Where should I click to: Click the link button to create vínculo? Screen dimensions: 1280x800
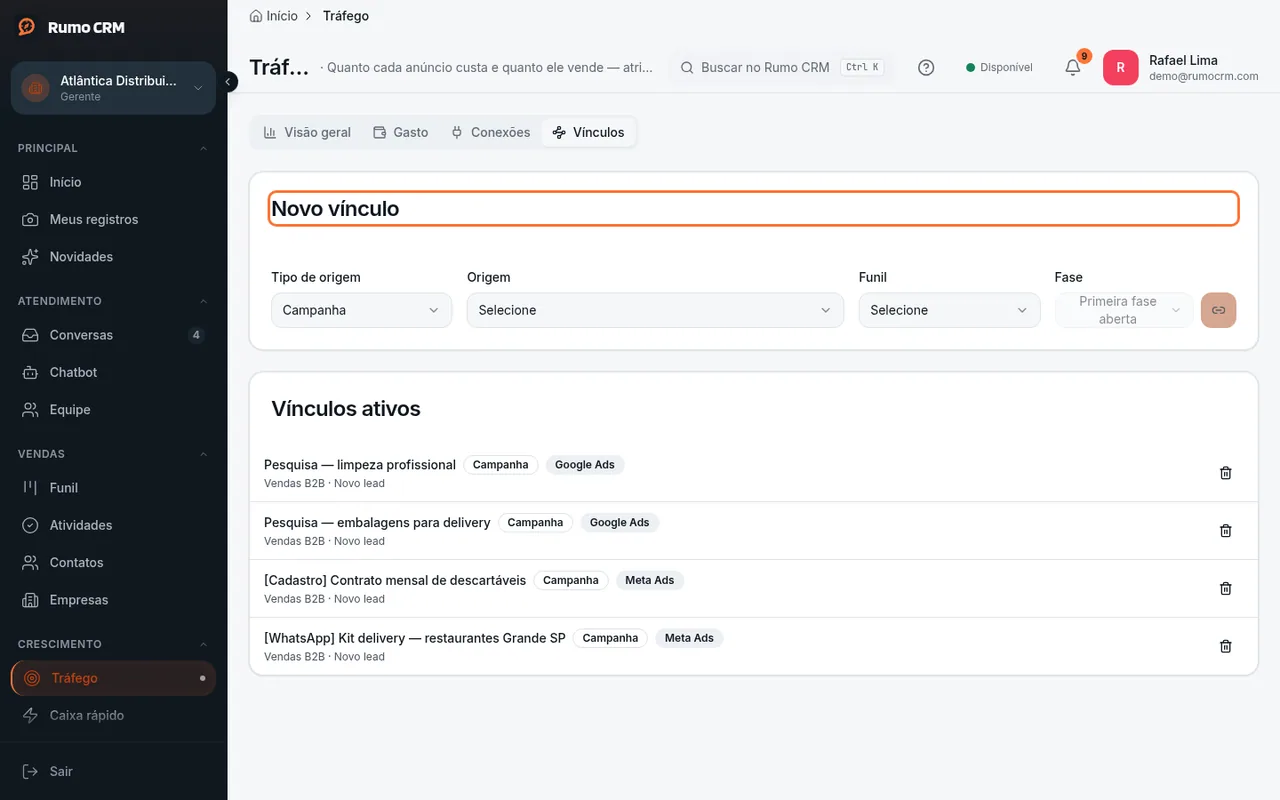pos(1218,310)
